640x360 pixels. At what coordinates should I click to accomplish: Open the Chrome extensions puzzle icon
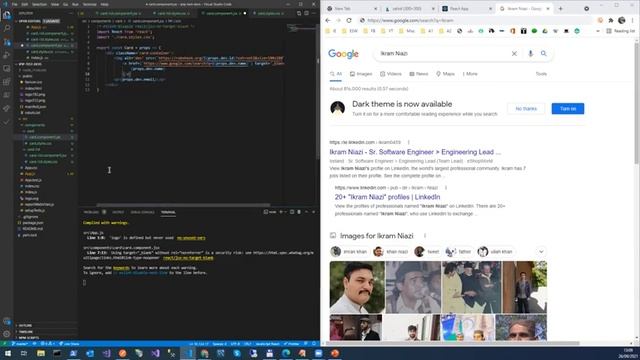[611, 20]
